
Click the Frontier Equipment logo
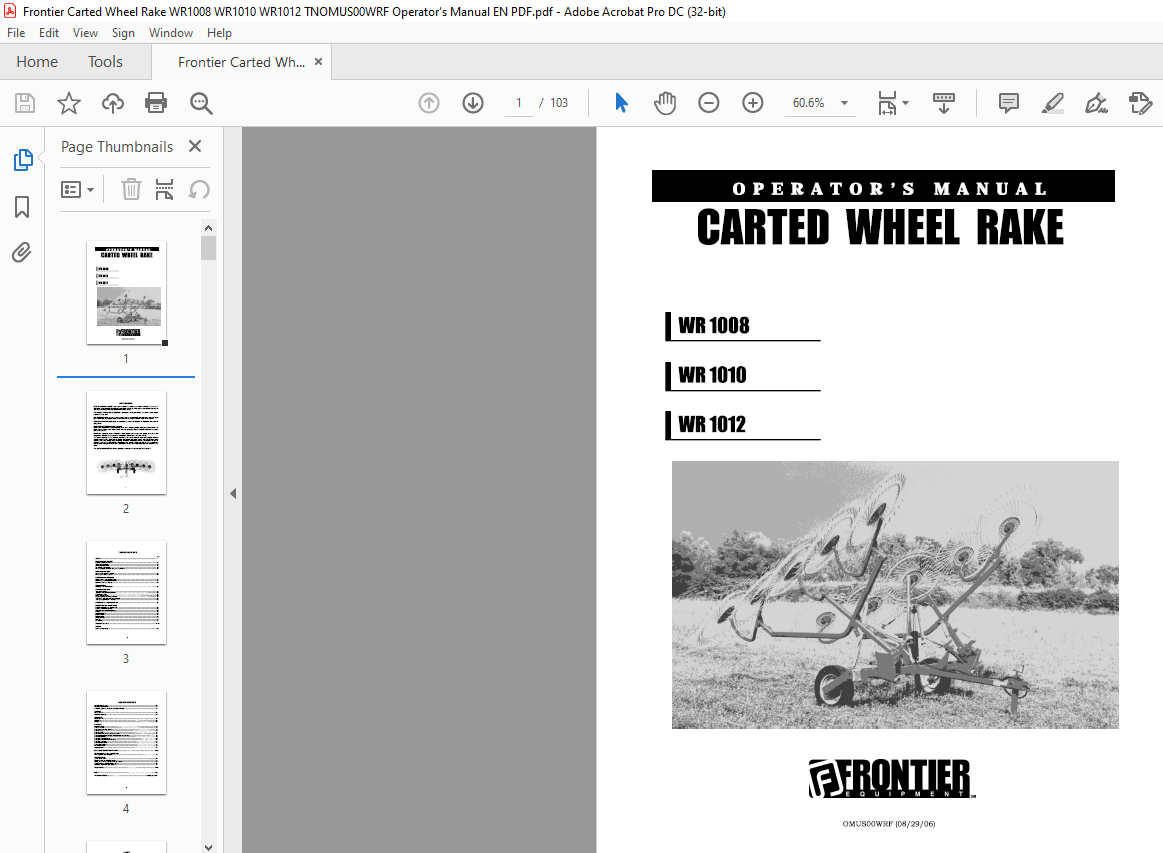point(892,779)
